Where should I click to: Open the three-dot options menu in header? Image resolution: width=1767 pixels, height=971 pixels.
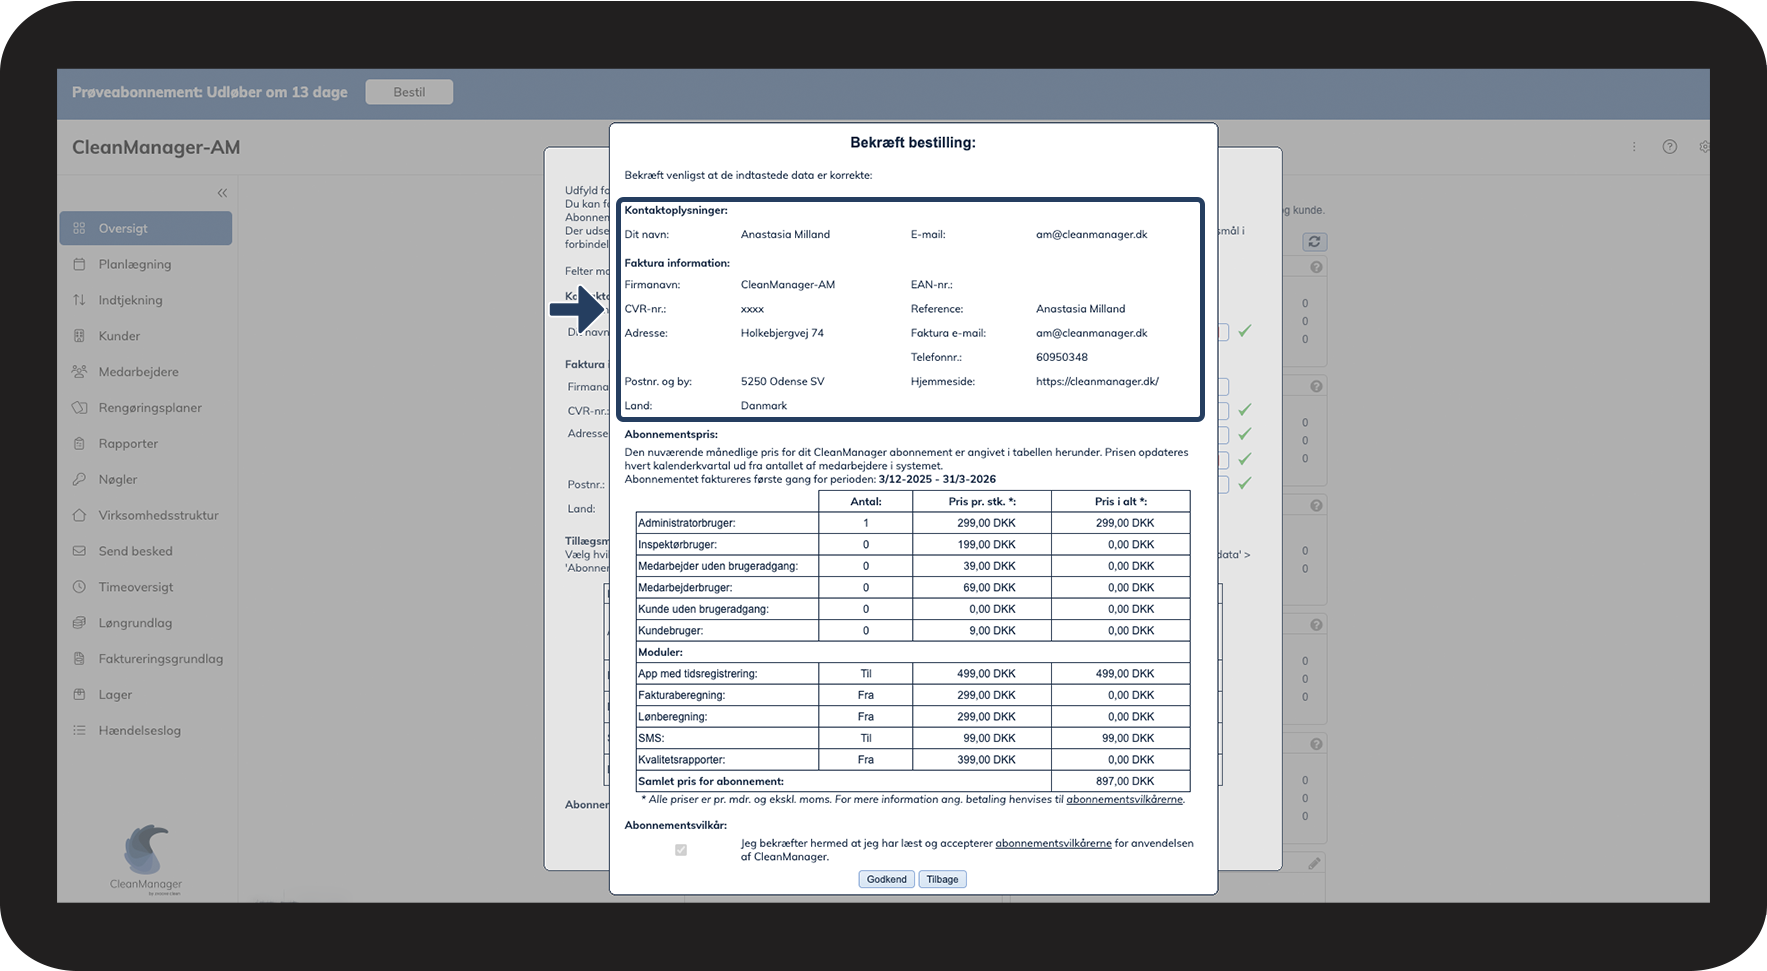(x=1634, y=147)
